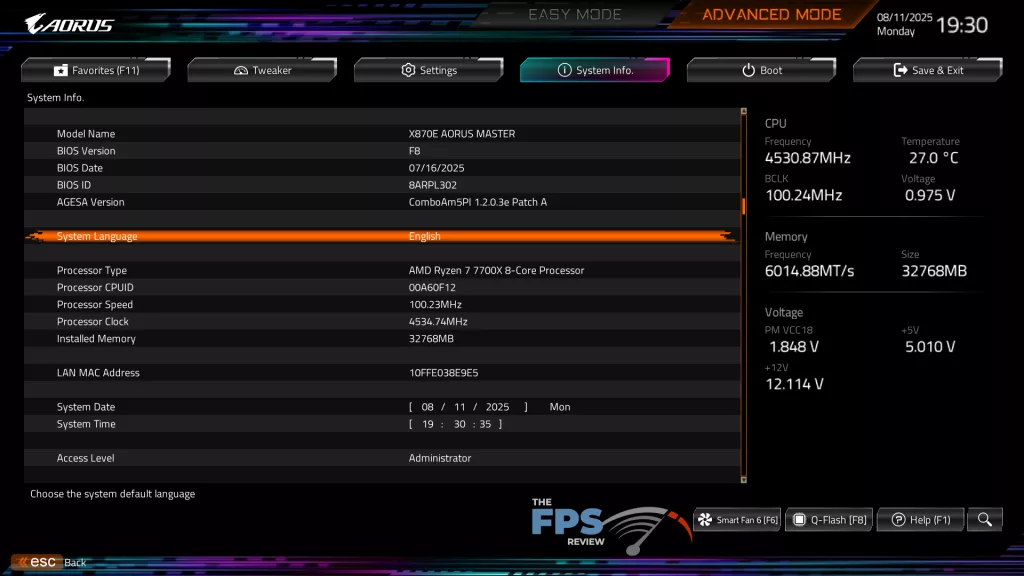Select seconds 35 in System Time

[x=485, y=424]
